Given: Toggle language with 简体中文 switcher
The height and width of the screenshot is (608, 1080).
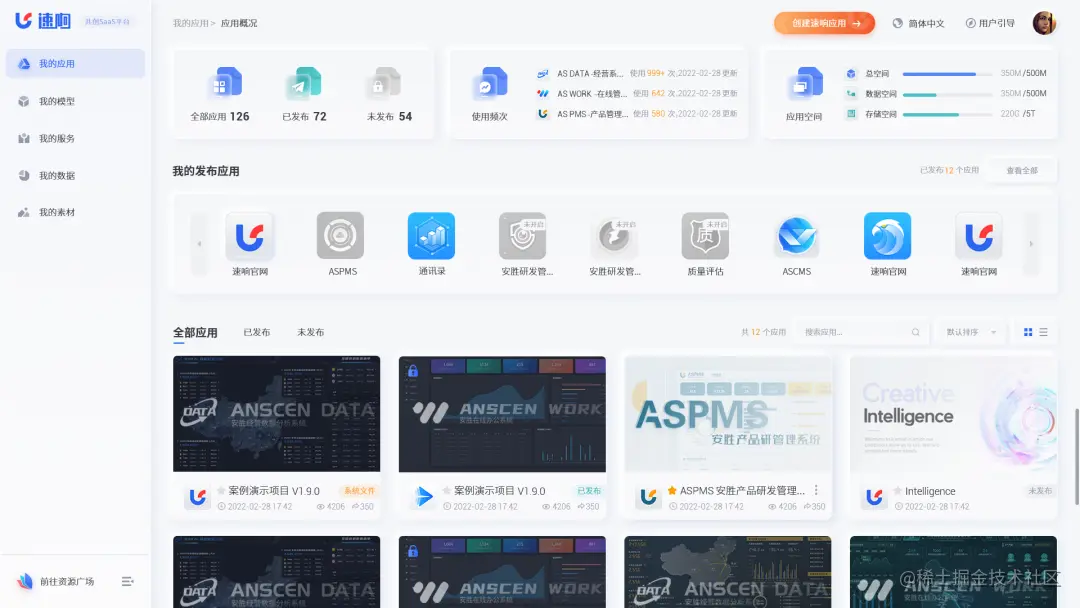Looking at the screenshot, I should click(918, 22).
